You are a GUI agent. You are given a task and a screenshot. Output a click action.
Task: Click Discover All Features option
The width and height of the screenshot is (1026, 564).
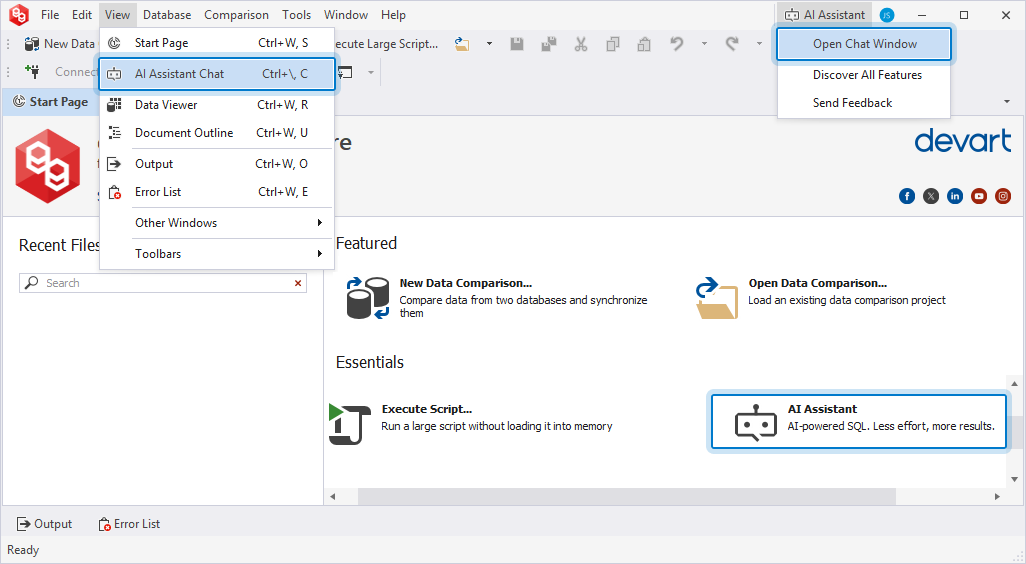tap(864, 75)
